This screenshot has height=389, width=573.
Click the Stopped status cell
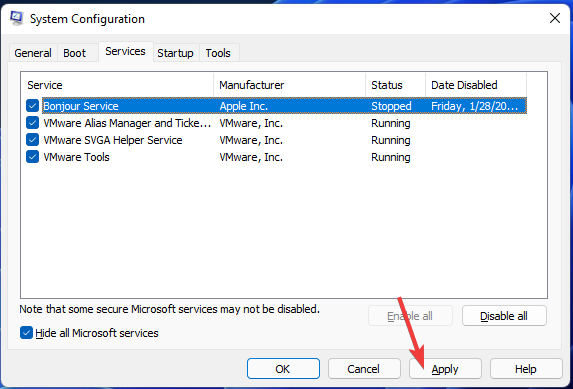(x=391, y=106)
